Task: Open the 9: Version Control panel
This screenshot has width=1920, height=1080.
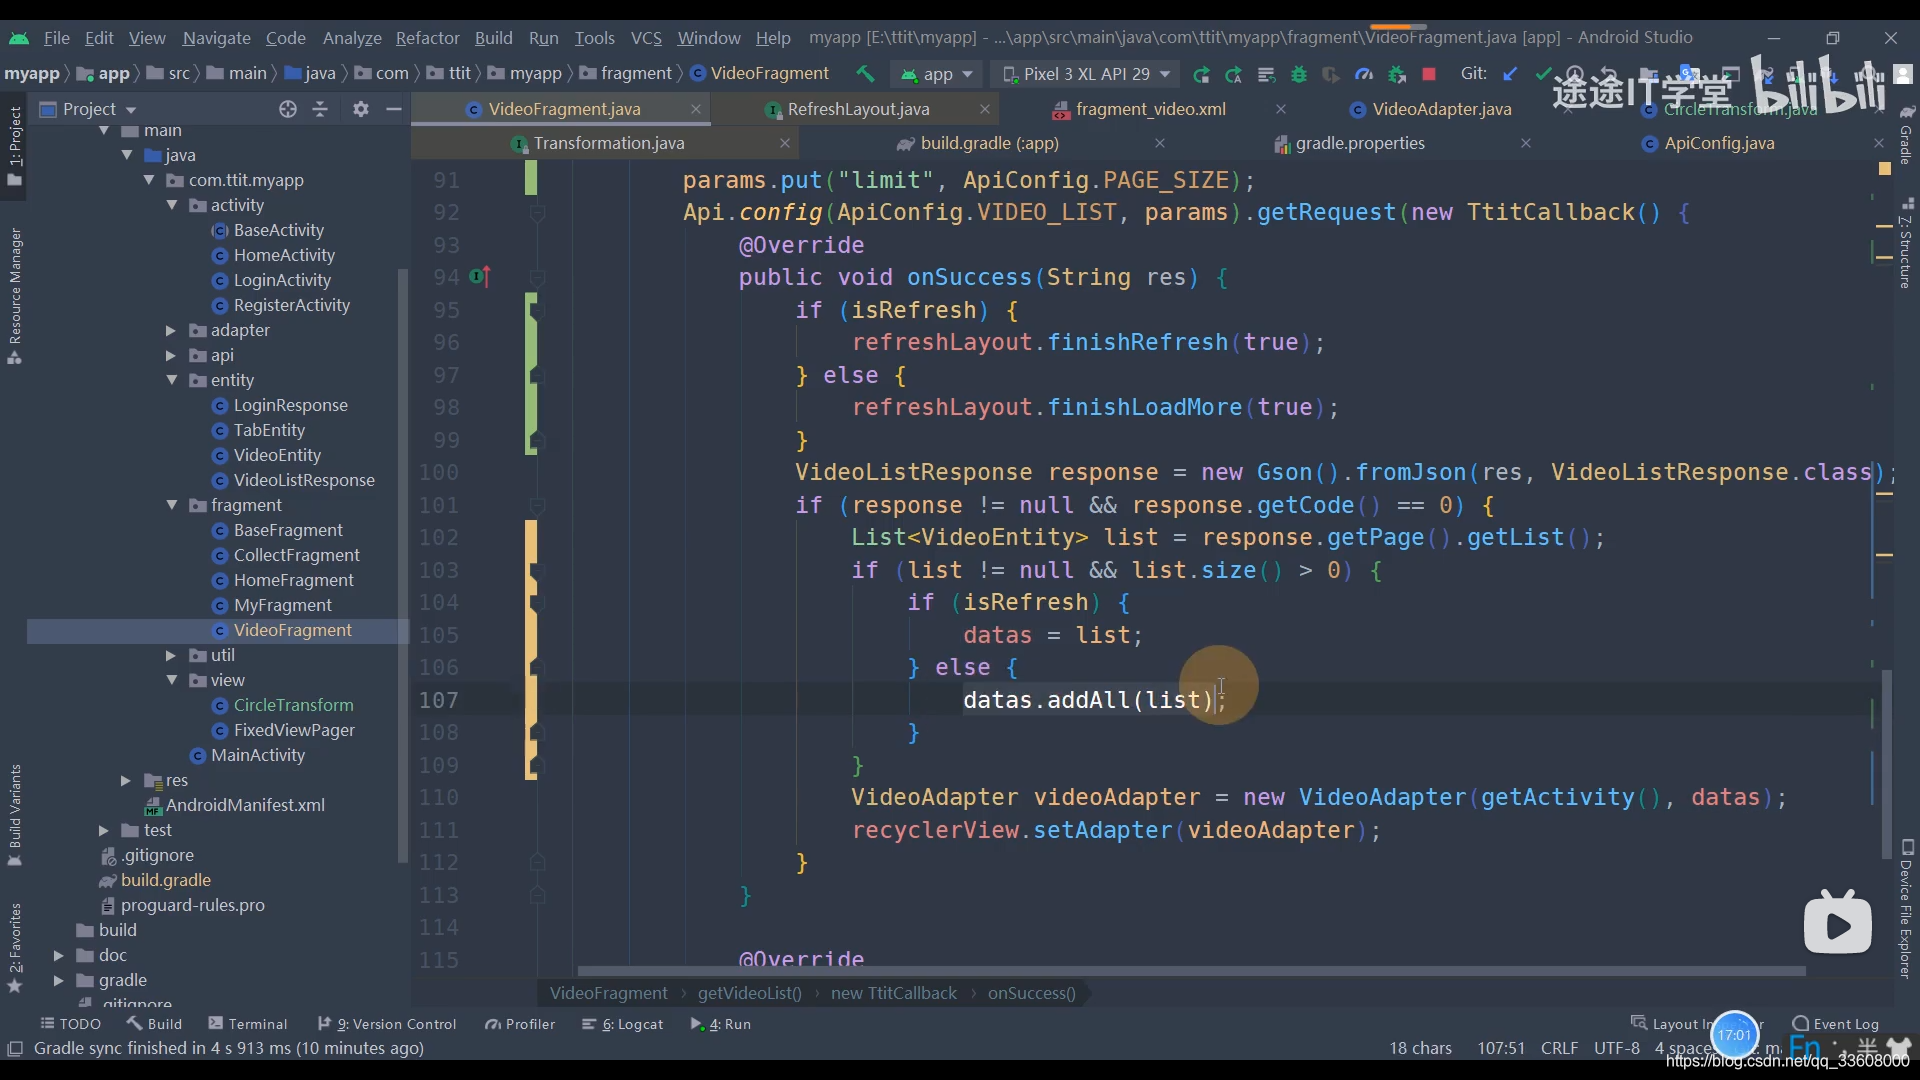Action: coord(386,1024)
